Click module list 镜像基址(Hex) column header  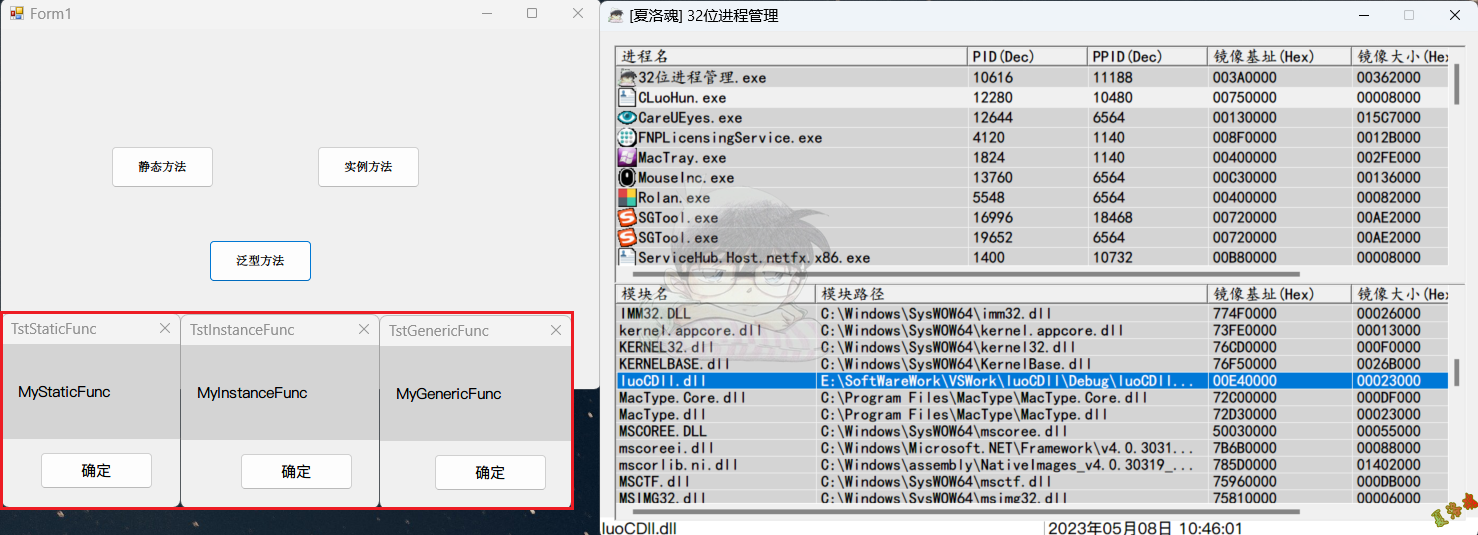(1279, 294)
